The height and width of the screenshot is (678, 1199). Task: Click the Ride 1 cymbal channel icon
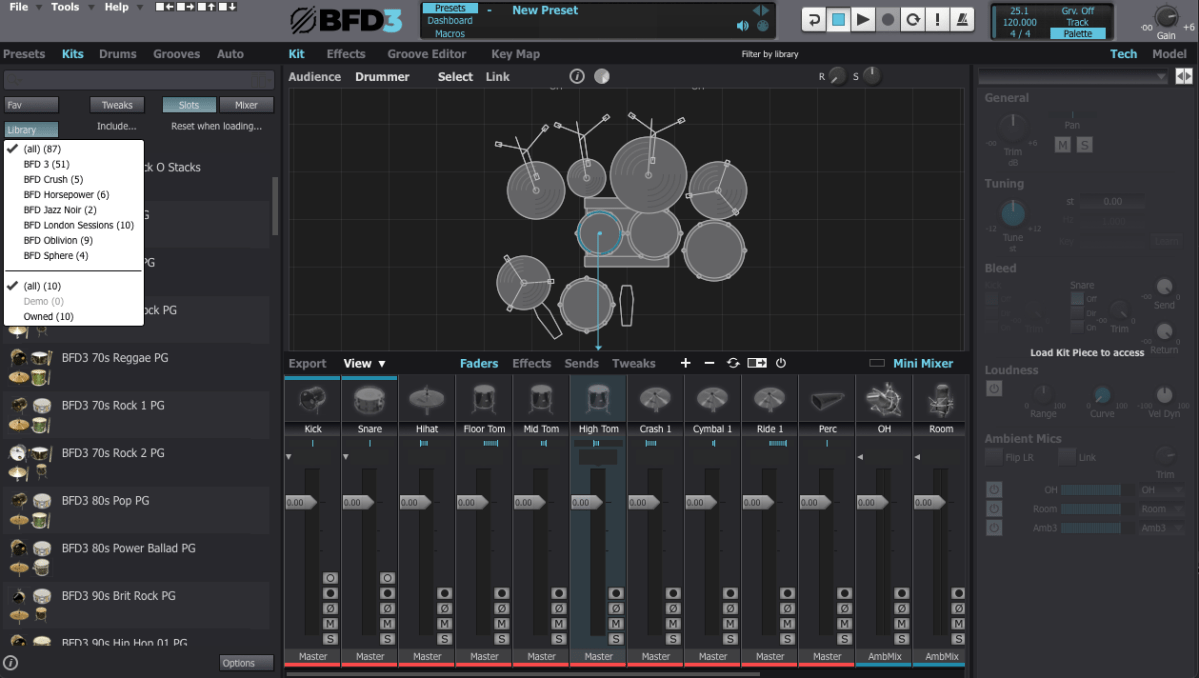[770, 400]
